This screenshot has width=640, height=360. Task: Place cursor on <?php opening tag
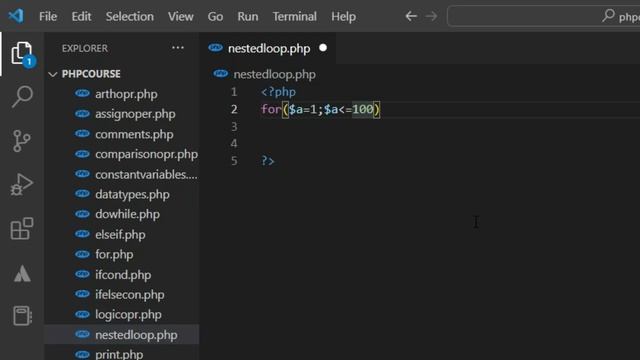(x=278, y=92)
